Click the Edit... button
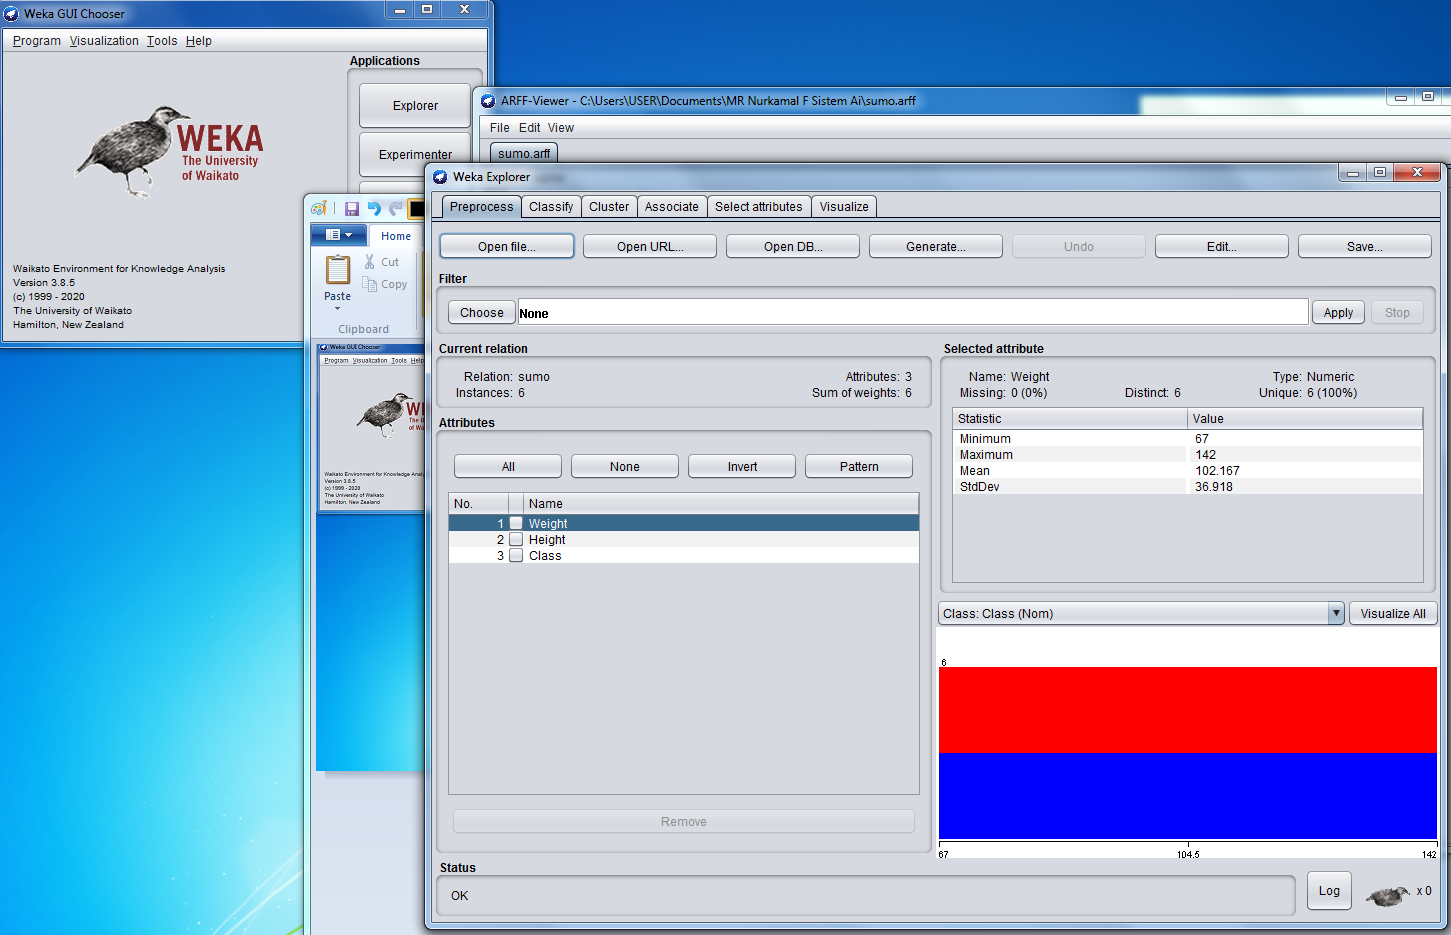The width and height of the screenshot is (1451, 935). [x=1222, y=246]
